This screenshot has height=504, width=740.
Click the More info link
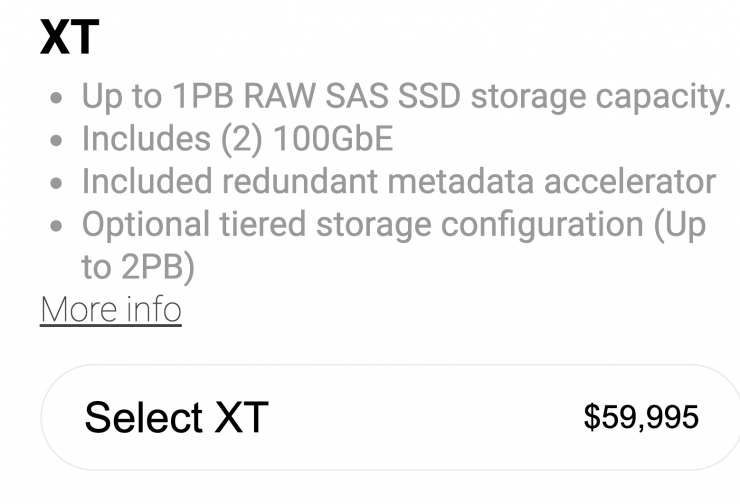coord(110,309)
